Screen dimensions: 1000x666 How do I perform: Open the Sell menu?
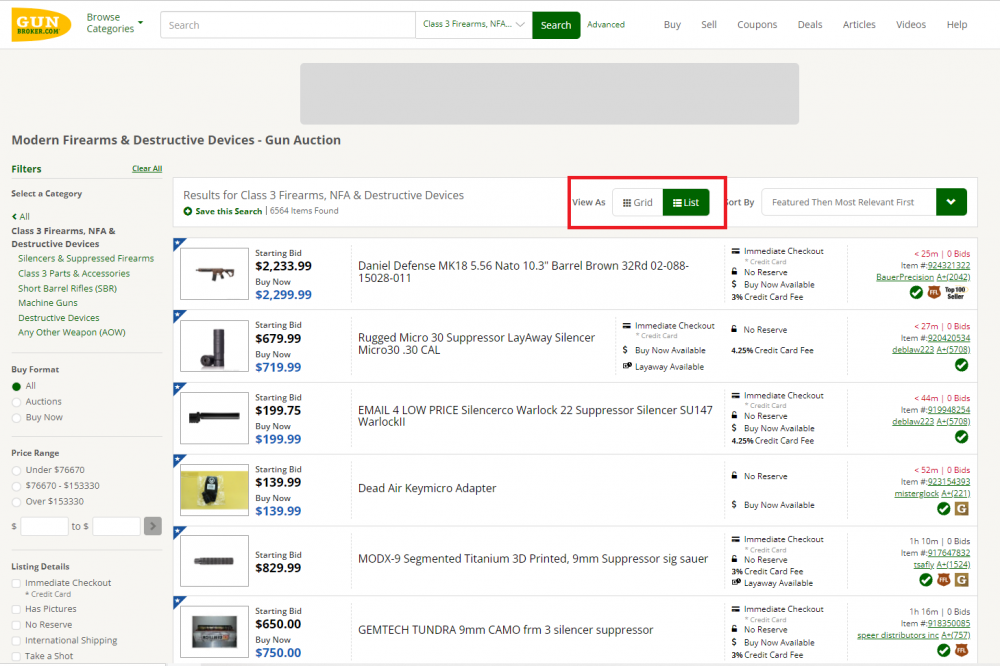coord(709,25)
